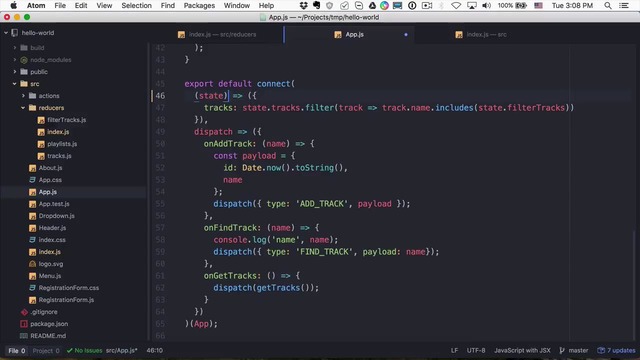Click the package updates icon in status bar

(x=601, y=350)
